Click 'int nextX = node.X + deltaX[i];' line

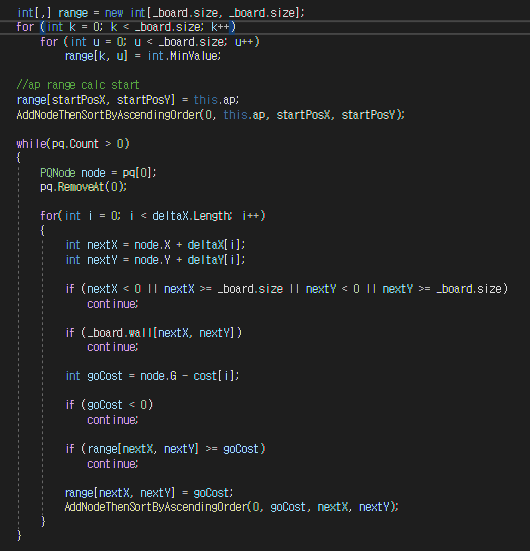point(155,245)
